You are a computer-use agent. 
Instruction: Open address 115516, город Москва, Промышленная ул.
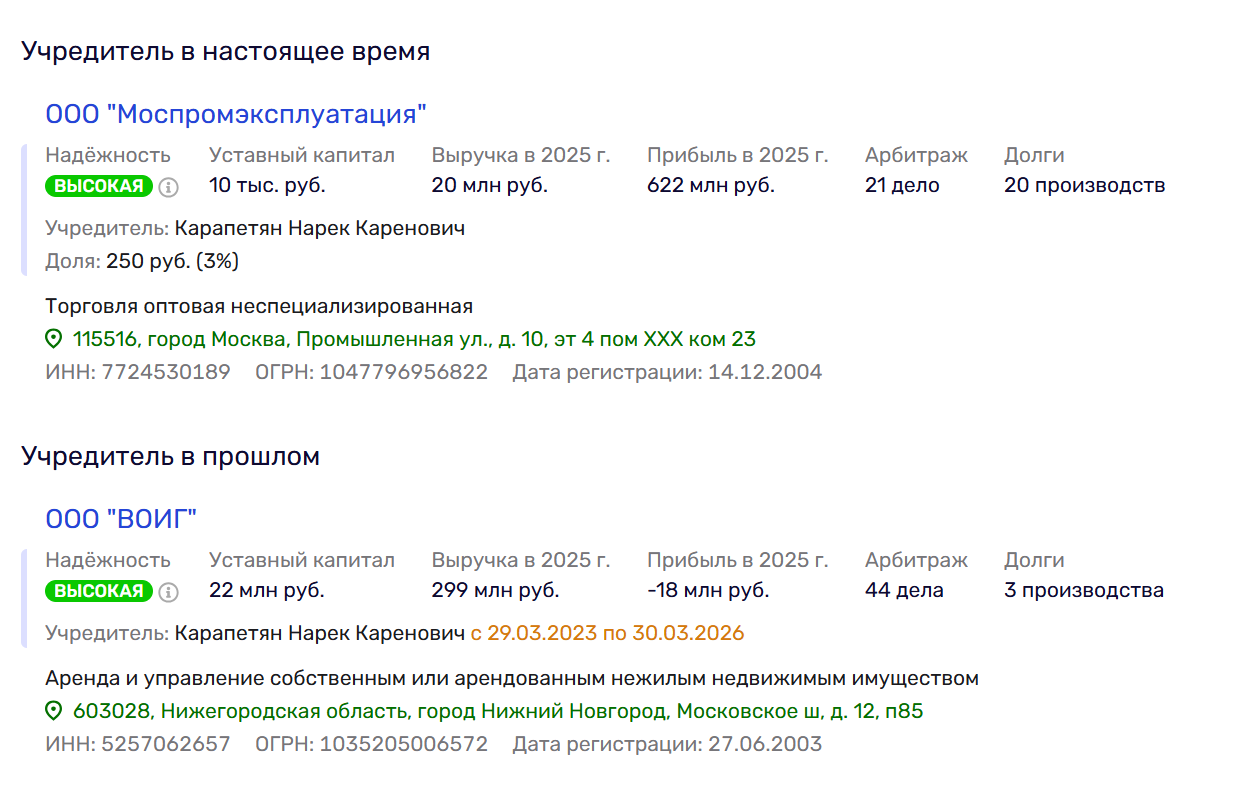[x=414, y=340]
